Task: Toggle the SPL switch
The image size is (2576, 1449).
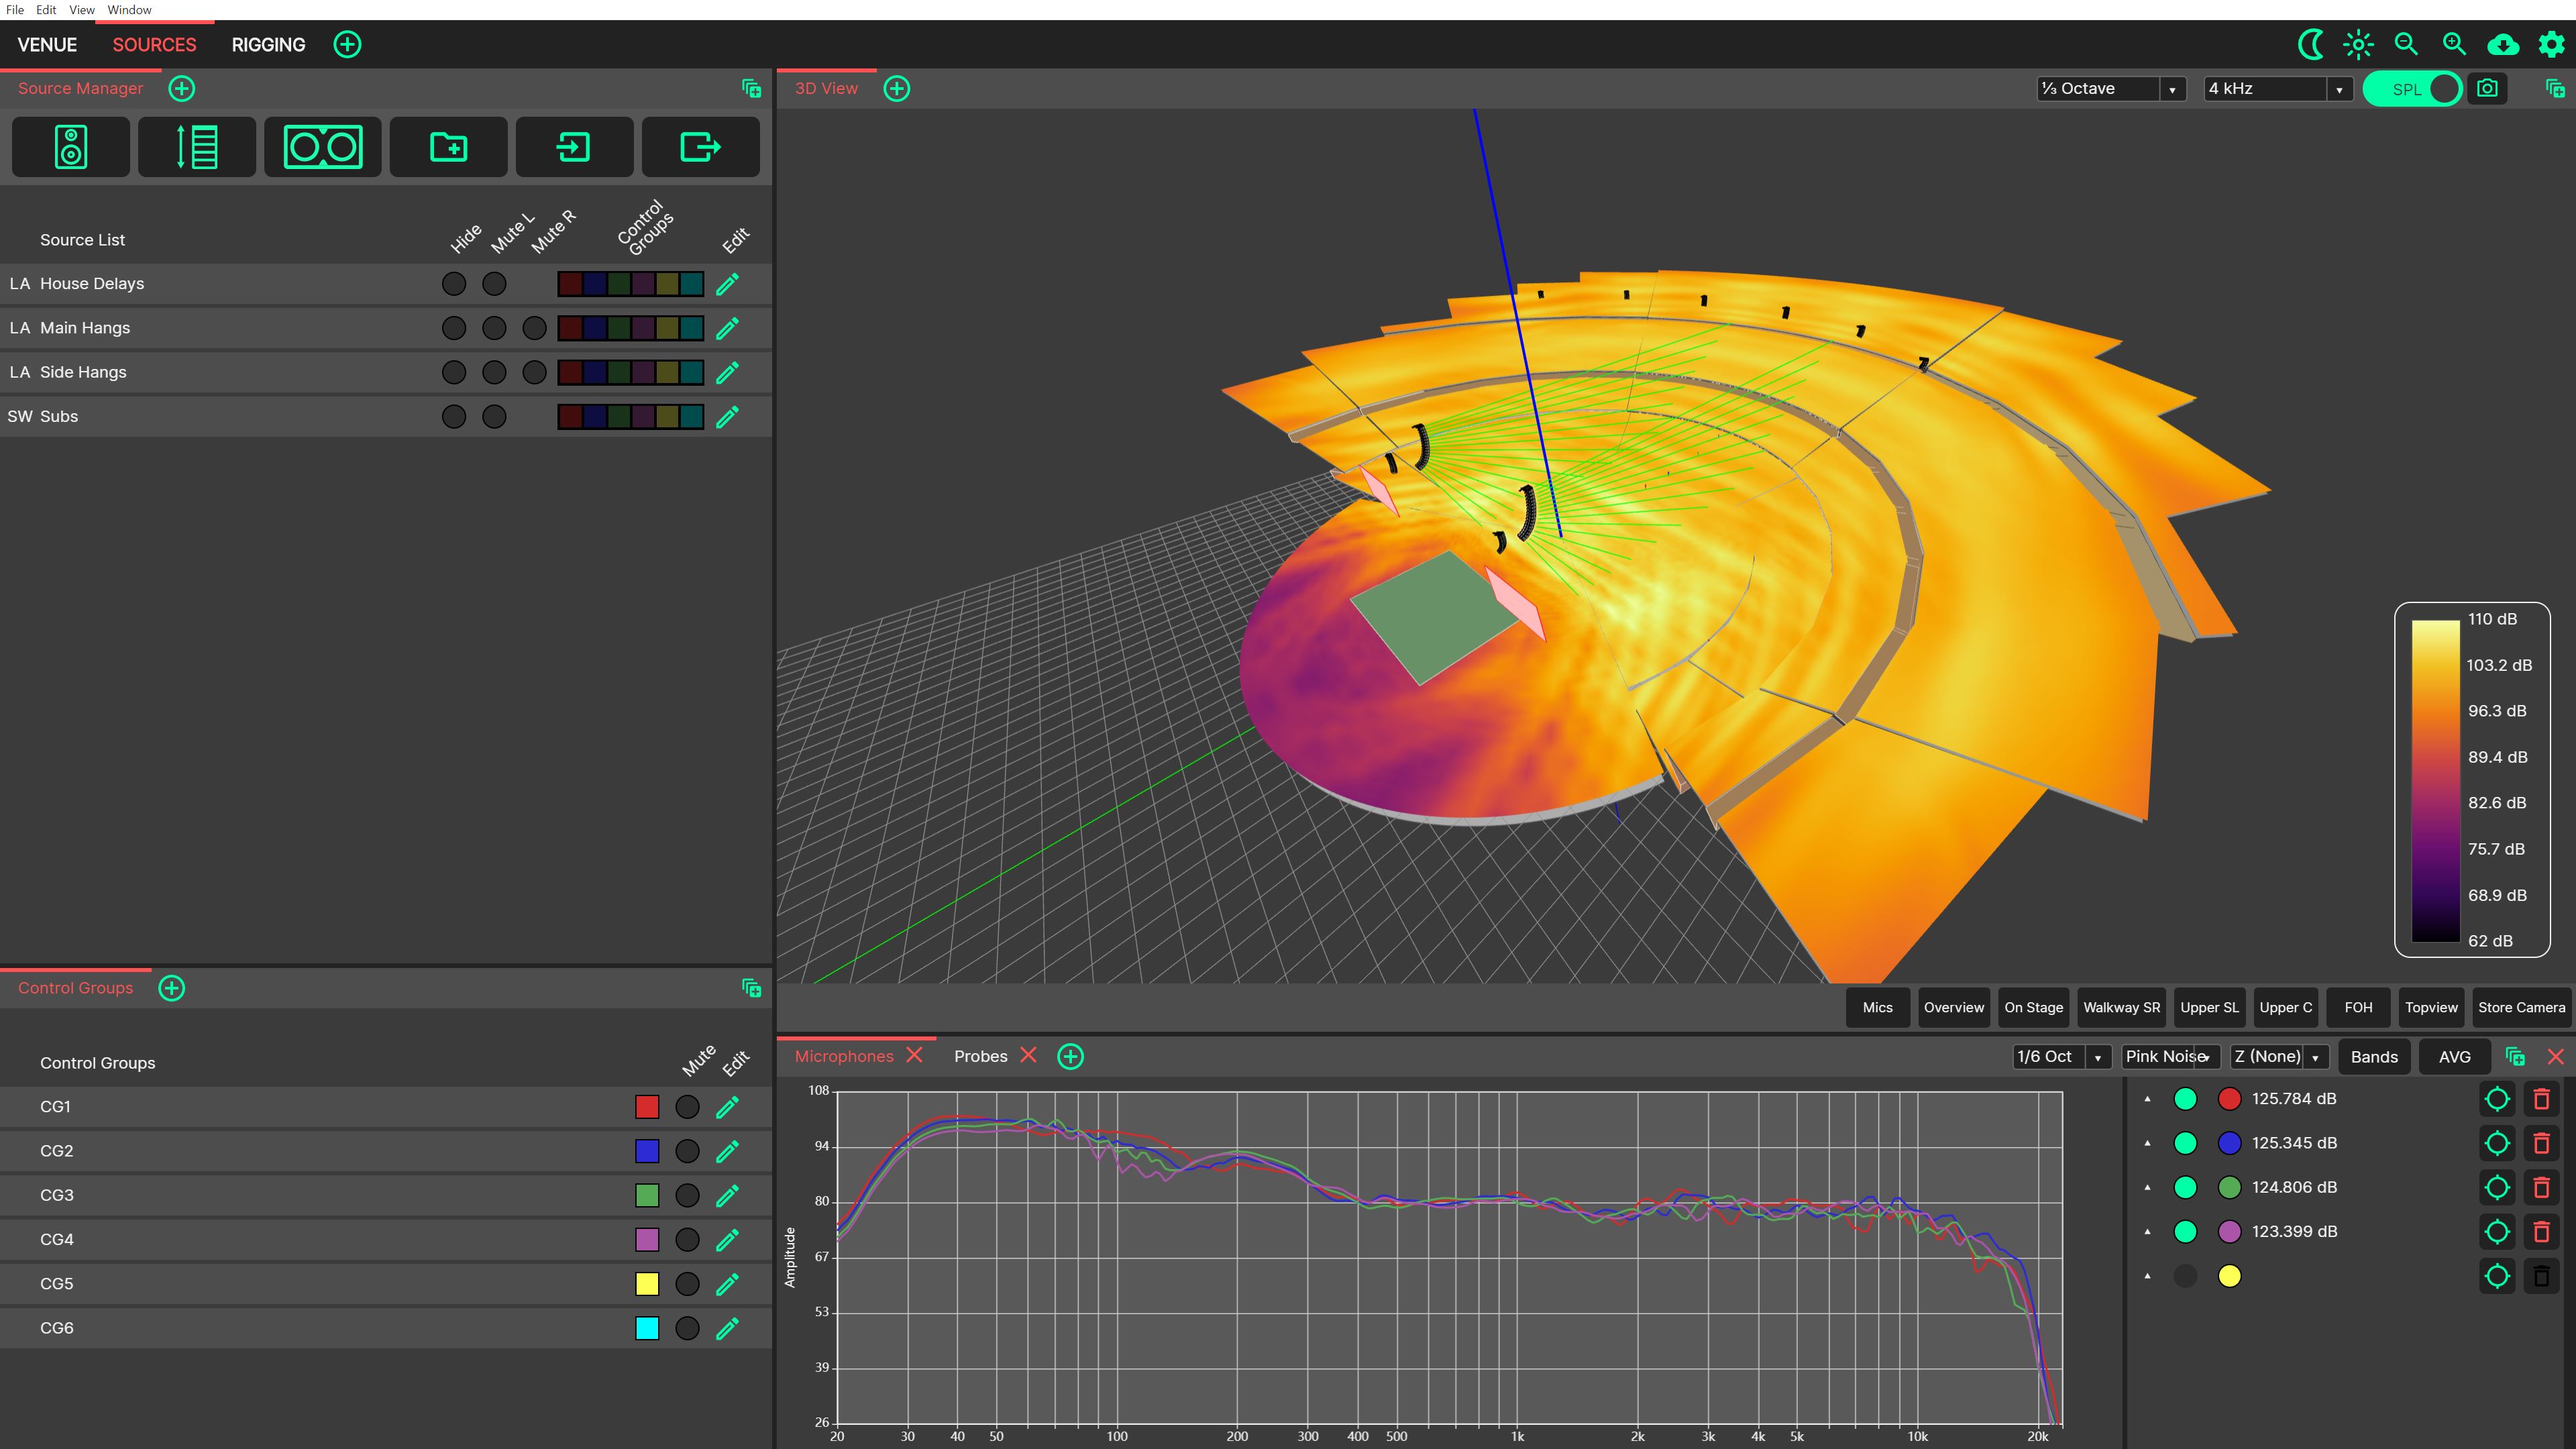Action: coord(2412,89)
